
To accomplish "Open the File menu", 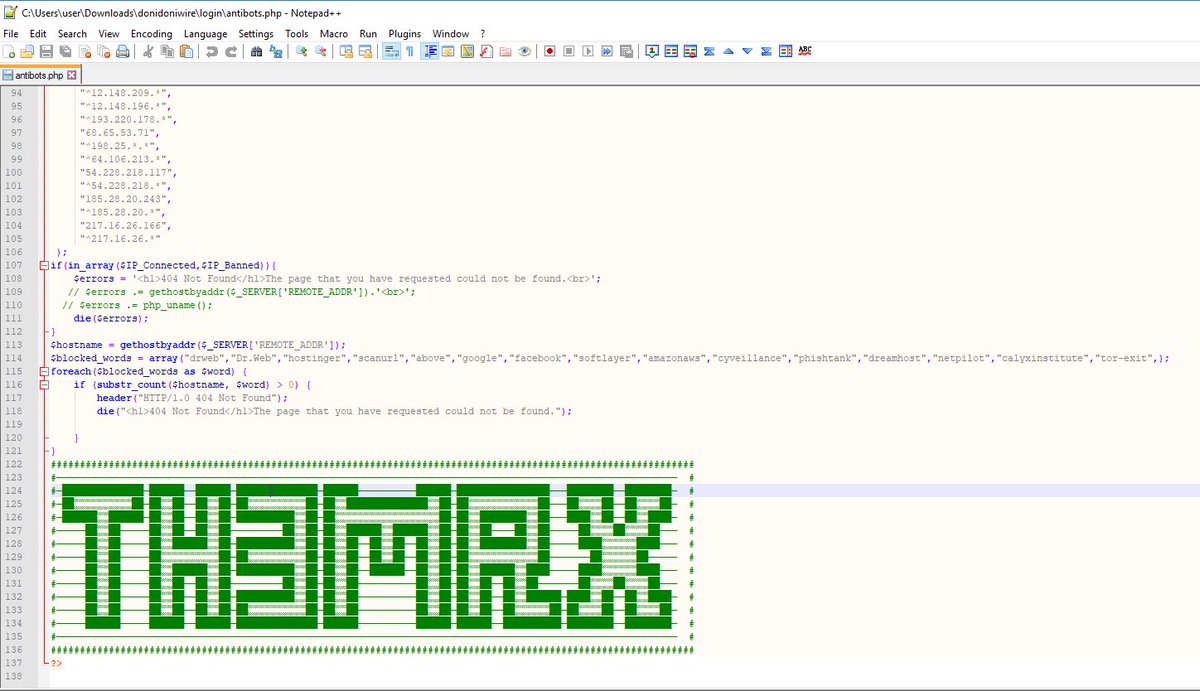I will point(11,33).
